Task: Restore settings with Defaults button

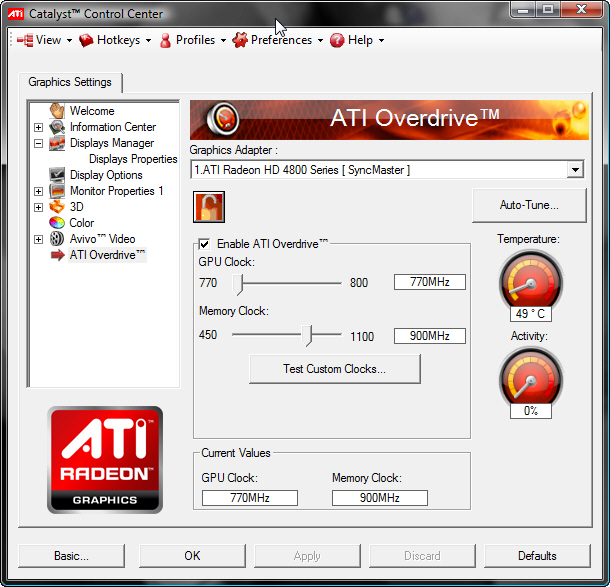Action: pos(537,556)
